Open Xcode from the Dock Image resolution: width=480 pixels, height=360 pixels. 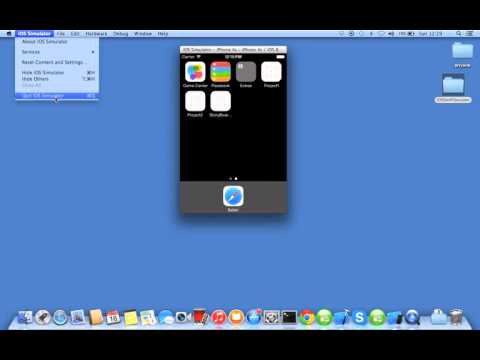coord(342,317)
